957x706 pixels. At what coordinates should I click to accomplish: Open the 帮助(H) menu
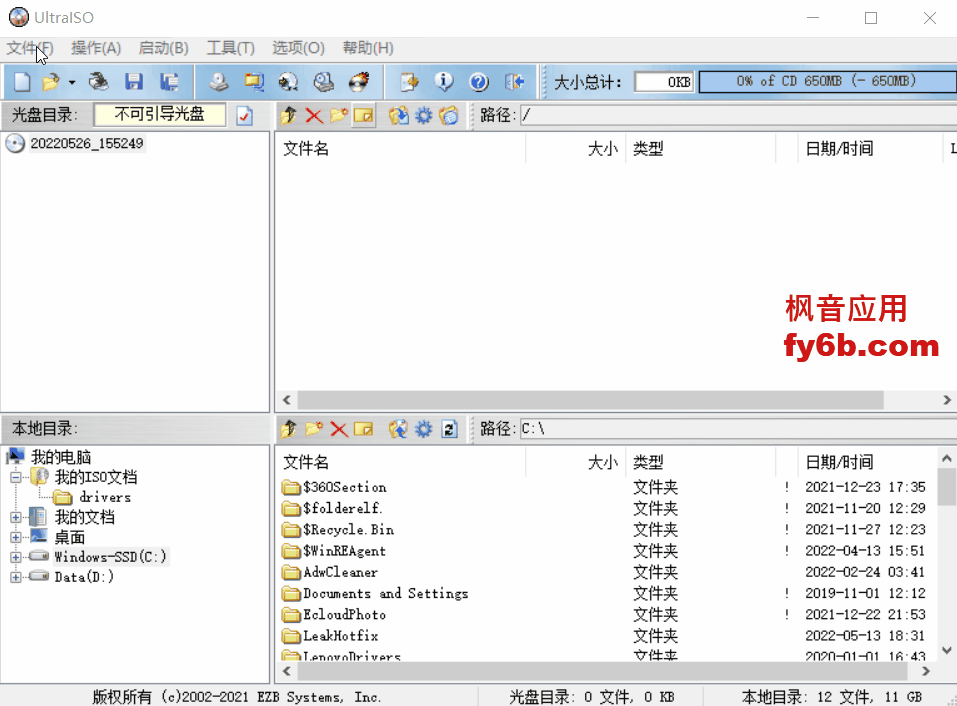tap(368, 48)
